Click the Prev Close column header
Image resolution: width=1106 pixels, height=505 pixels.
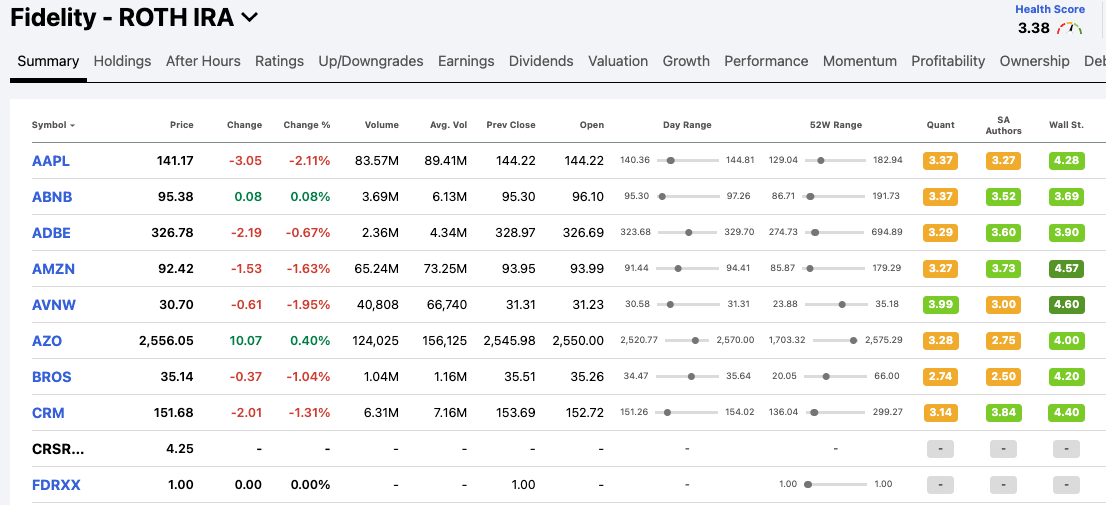(x=511, y=125)
